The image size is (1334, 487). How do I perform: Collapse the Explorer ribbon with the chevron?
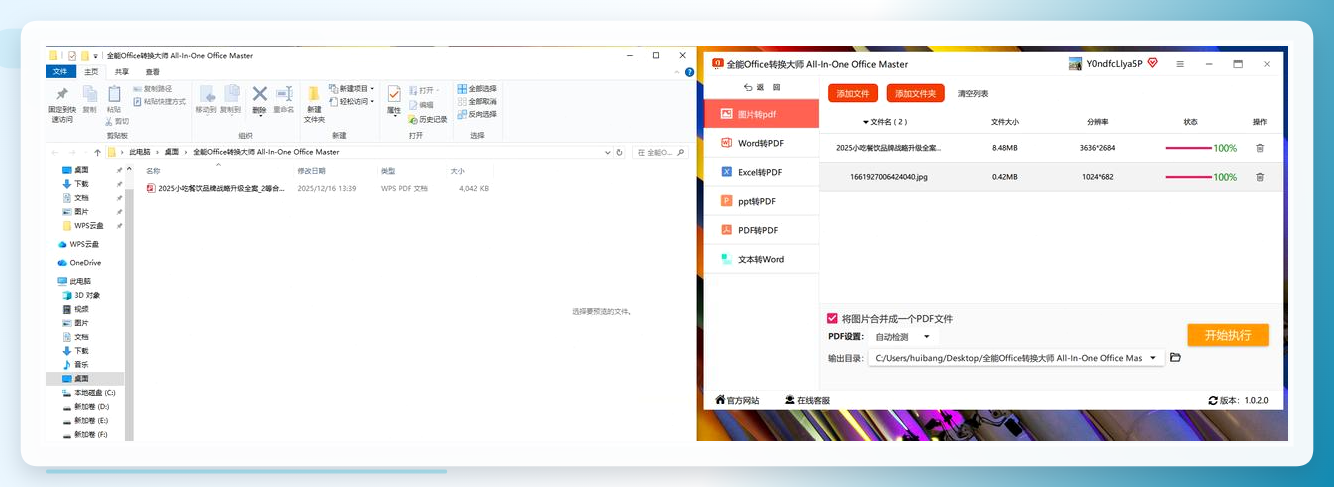click(675, 72)
